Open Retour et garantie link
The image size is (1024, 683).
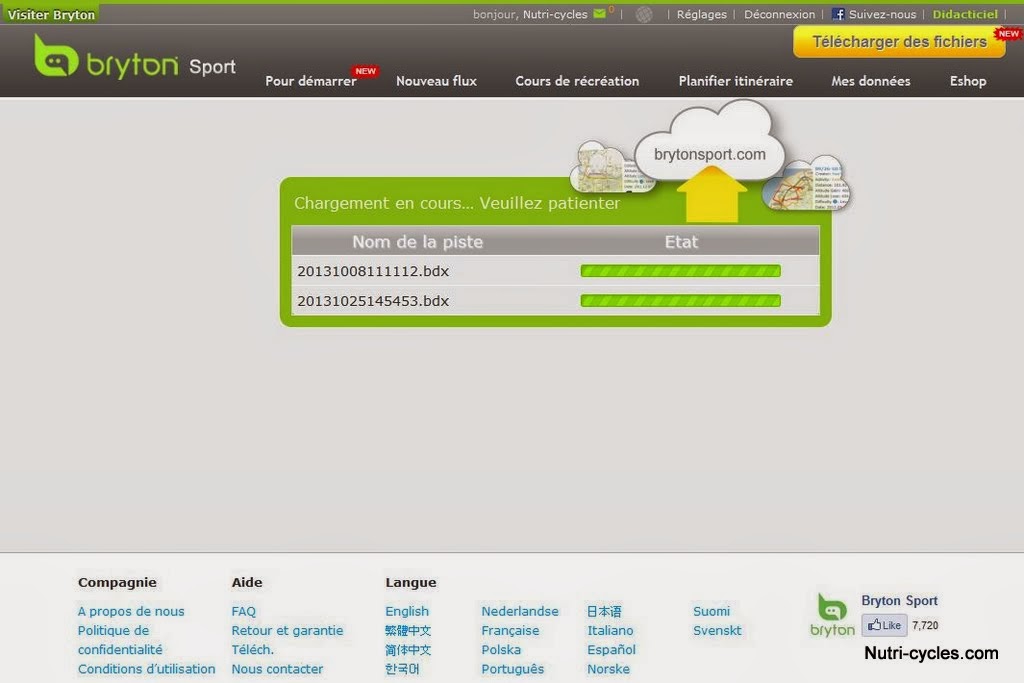coord(287,630)
